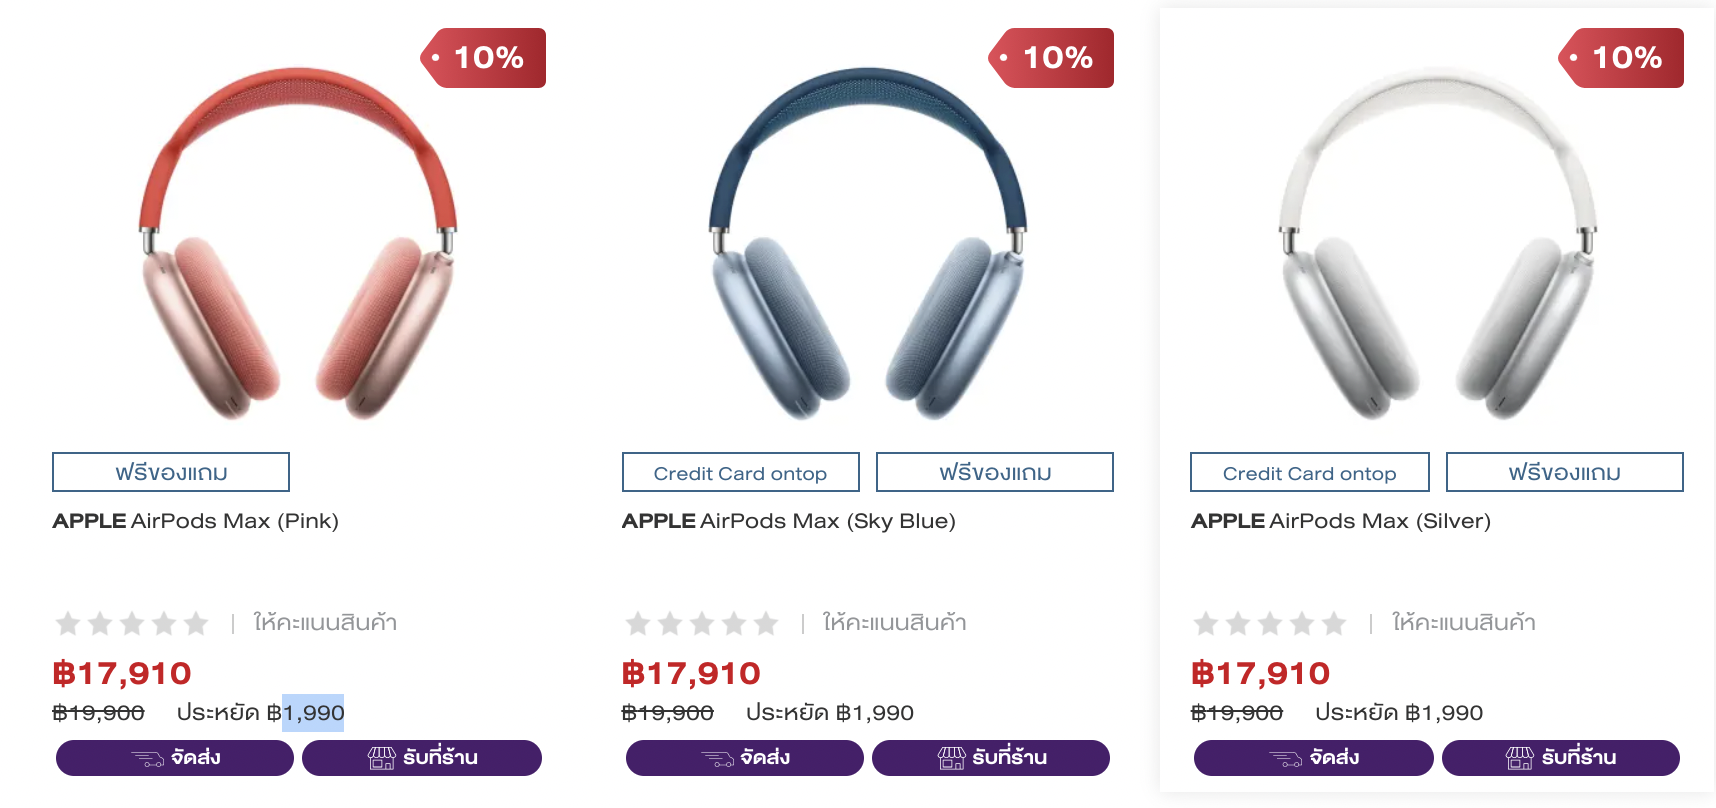Click the APPLE AirPods Max (Sky Blue) title
The image size is (1716, 808).
pos(788,521)
